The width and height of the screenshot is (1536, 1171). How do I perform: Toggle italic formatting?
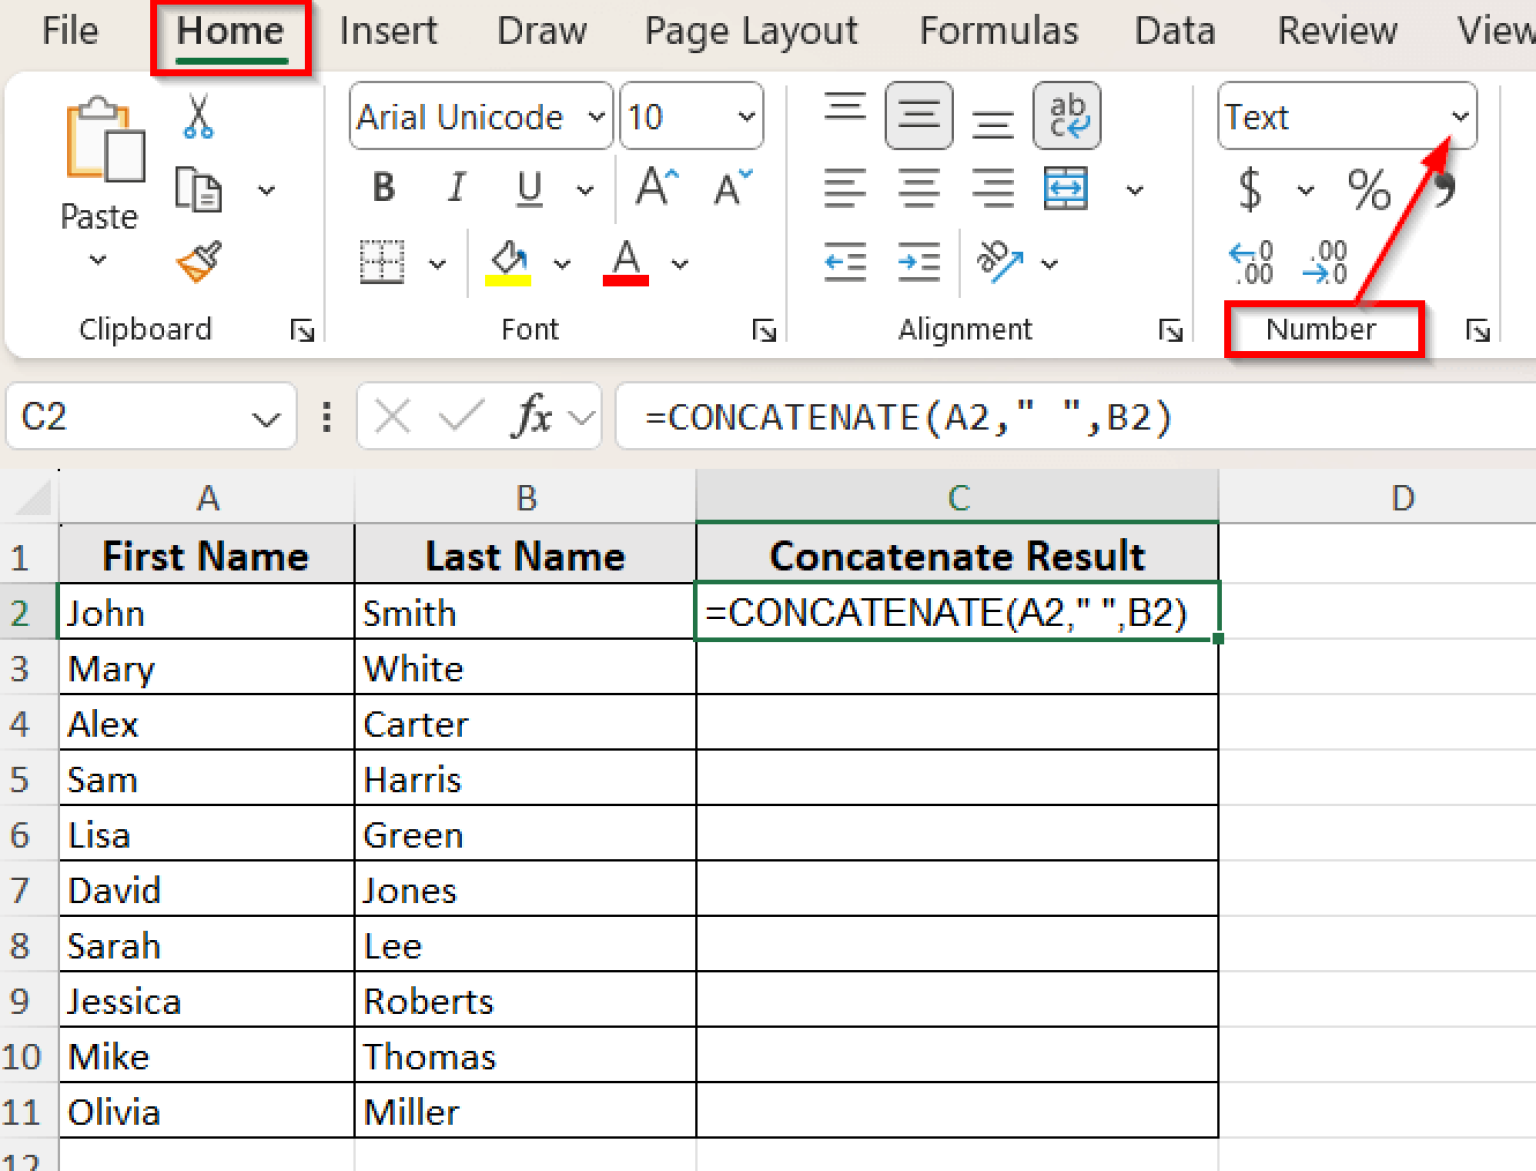456,188
